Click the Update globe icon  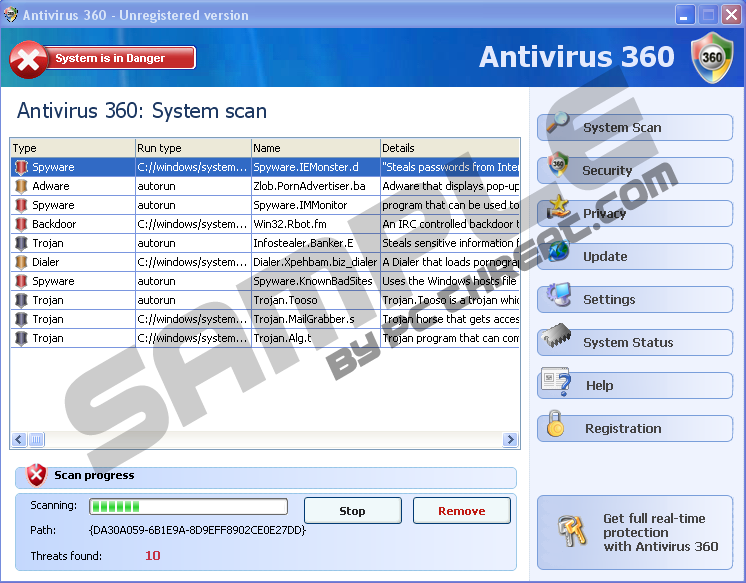[x=559, y=250]
